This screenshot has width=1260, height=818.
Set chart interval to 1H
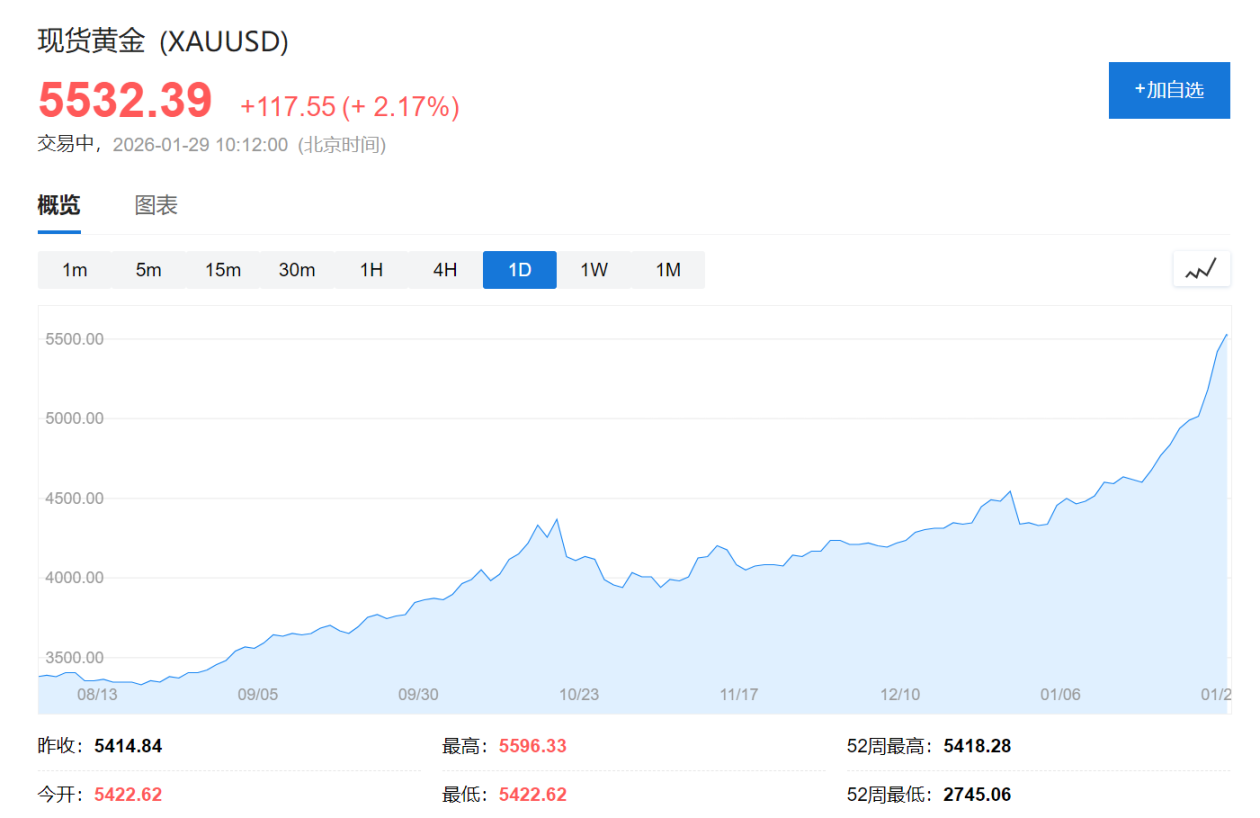(371, 270)
